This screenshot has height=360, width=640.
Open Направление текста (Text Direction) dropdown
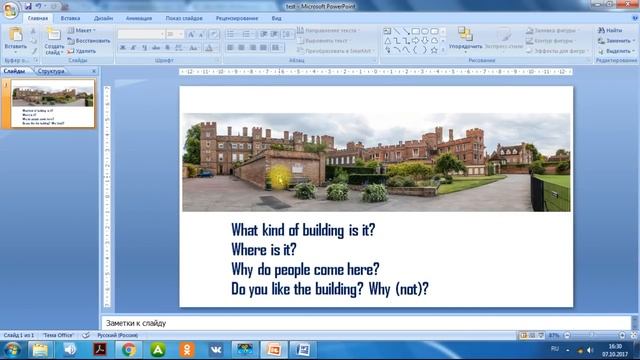(328, 30)
